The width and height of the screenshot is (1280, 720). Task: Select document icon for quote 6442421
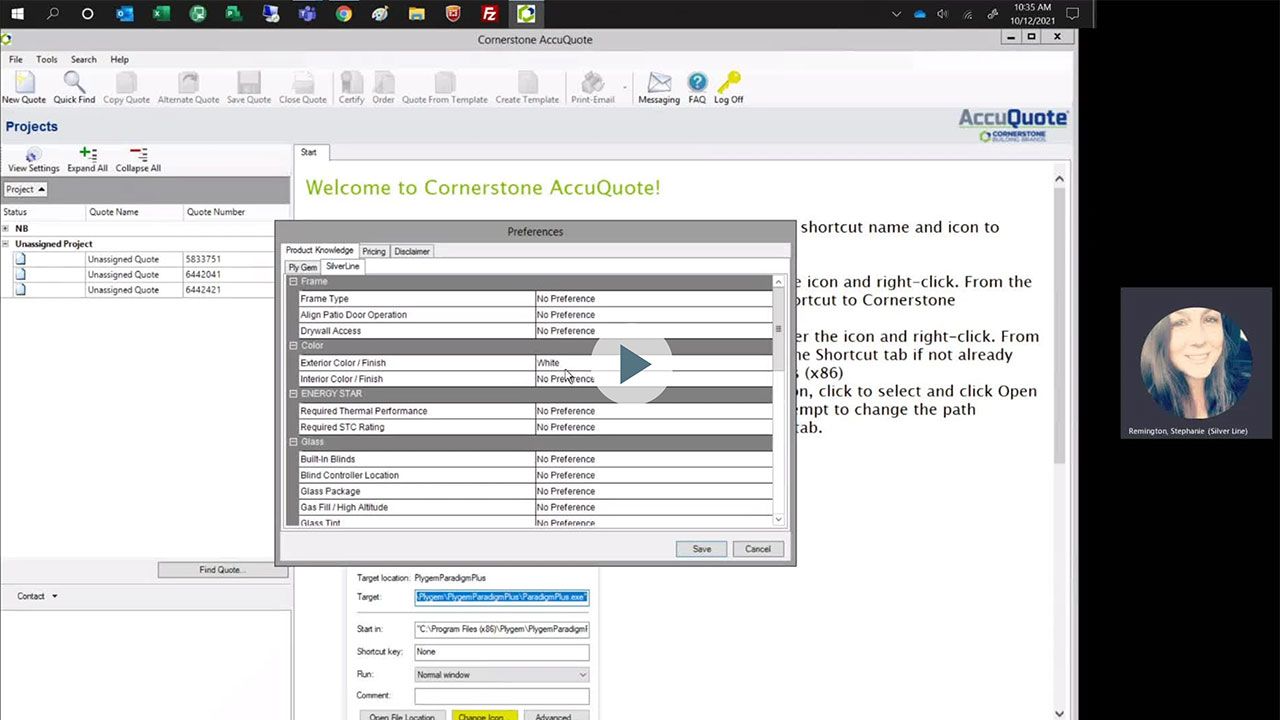(20, 290)
